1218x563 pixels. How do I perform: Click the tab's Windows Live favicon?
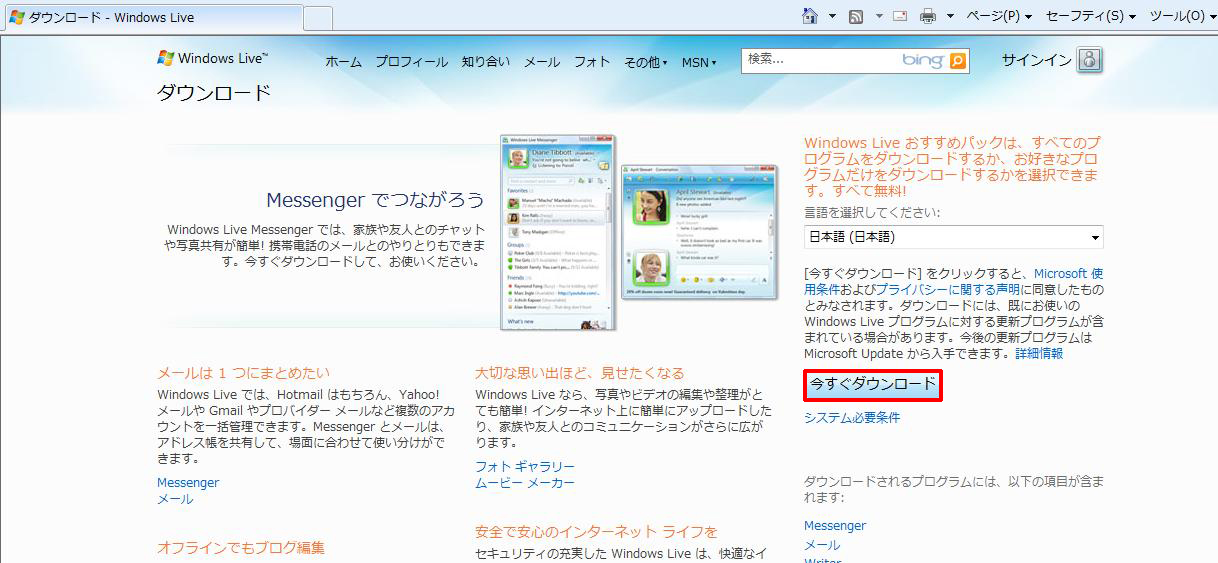tap(17, 17)
